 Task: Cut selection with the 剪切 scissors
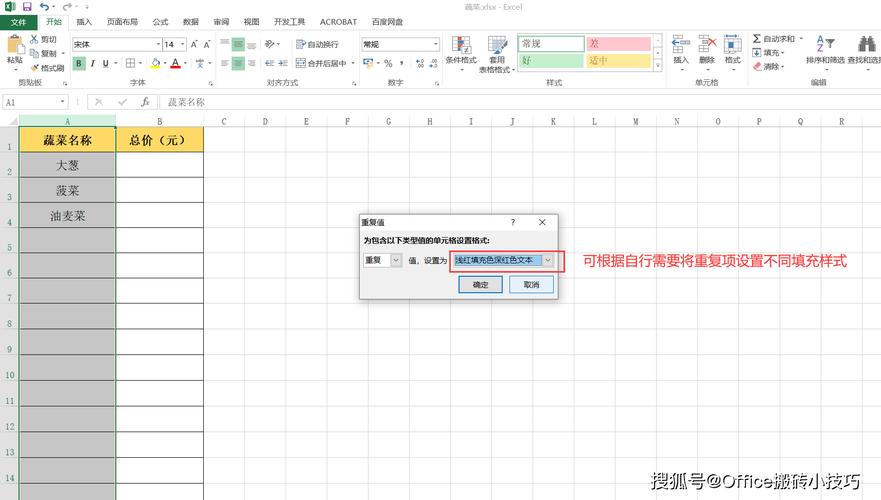(x=43, y=39)
